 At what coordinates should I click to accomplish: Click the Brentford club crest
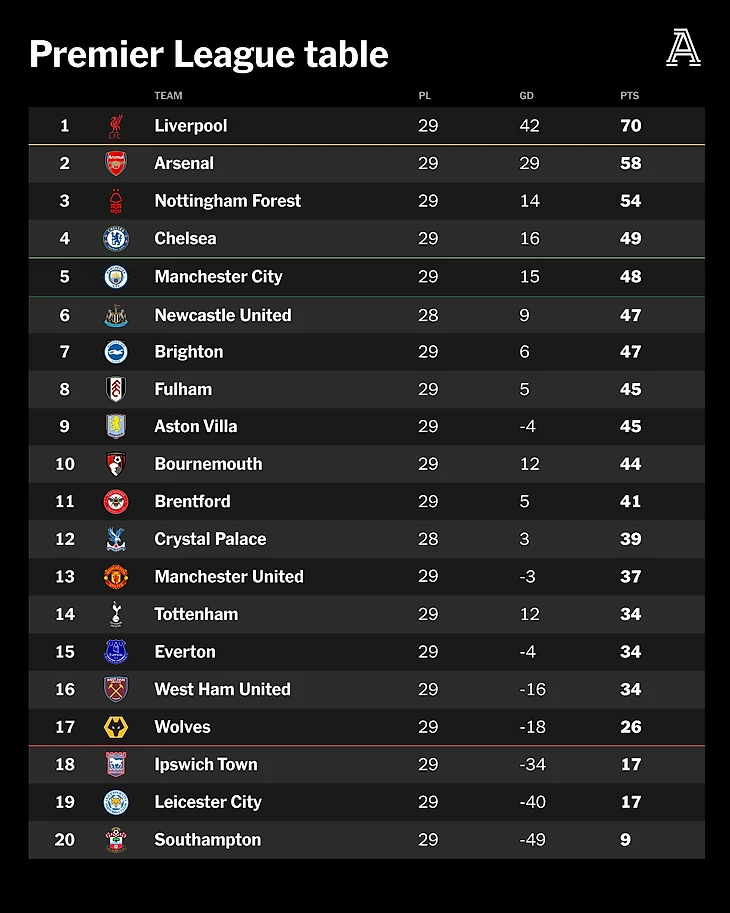tap(116, 502)
